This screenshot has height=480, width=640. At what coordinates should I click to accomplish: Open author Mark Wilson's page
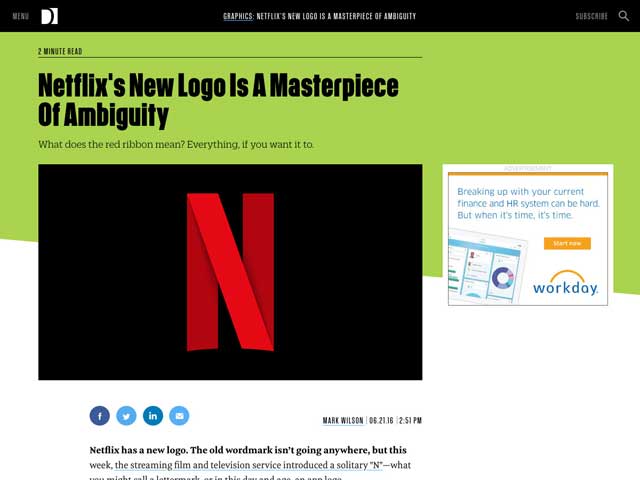tap(343, 420)
